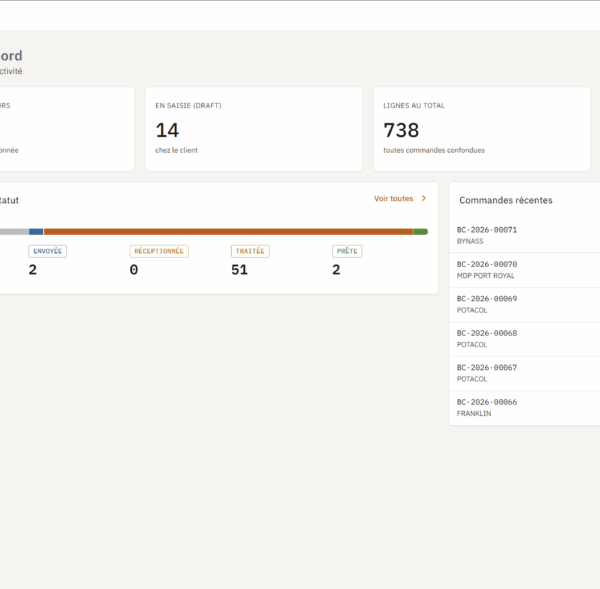Click the RÉCEPTIONNÉE status badge

pyautogui.click(x=159, y=251)
